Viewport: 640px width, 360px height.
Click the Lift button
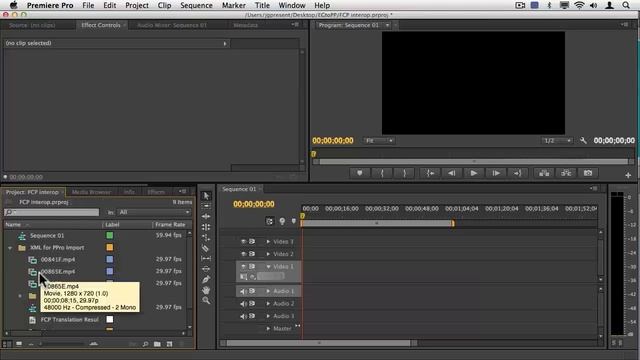(x=544, y=173)
